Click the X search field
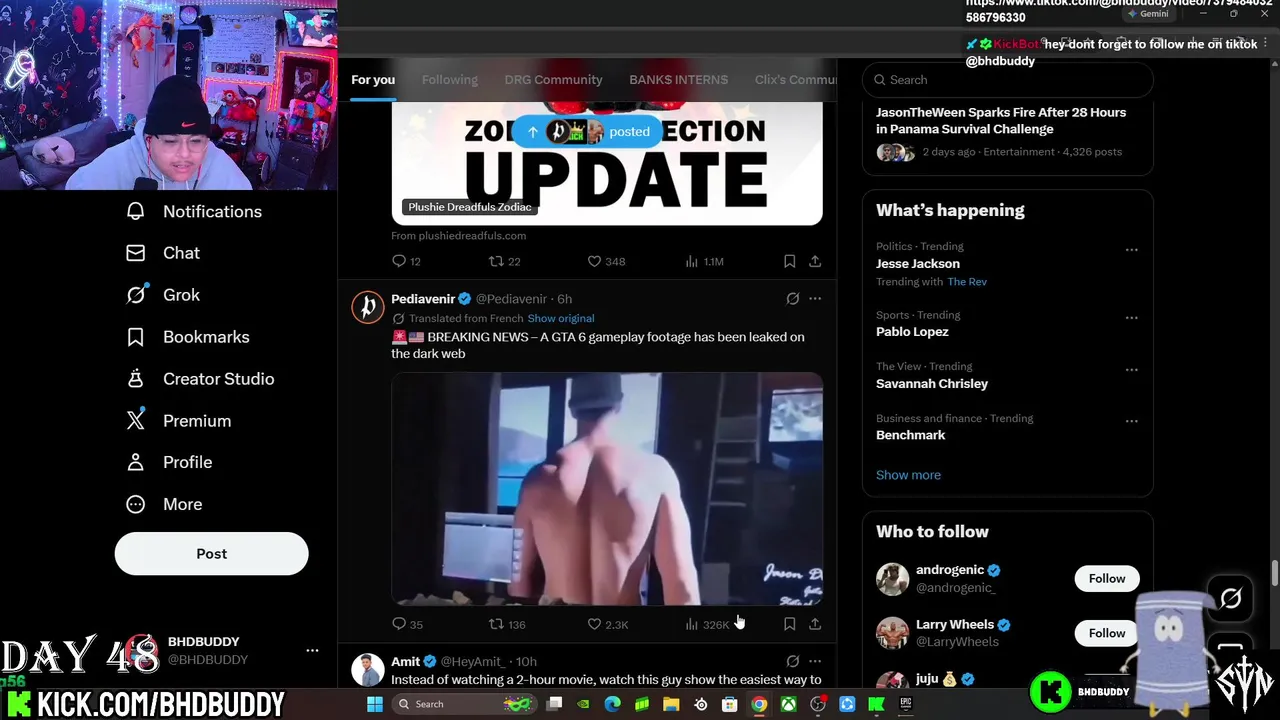This screenshot has height=720, width=1280. pyautogui.click(x=1008, y=80)
